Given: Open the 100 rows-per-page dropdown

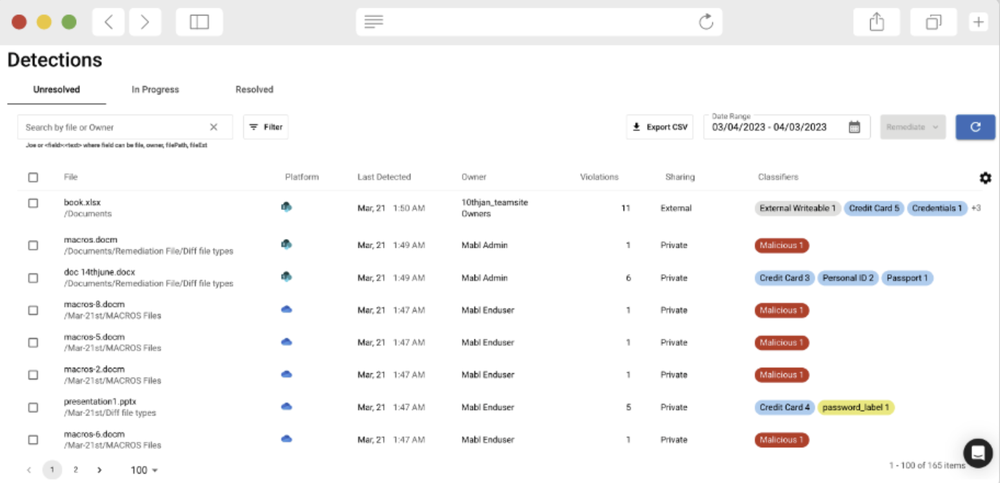Looking at the screenshot, I should [145, 470].
